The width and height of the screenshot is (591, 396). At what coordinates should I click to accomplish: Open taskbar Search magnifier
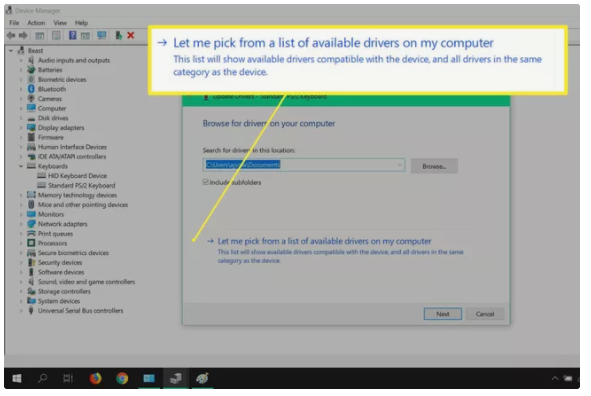(x=43, y=378)
